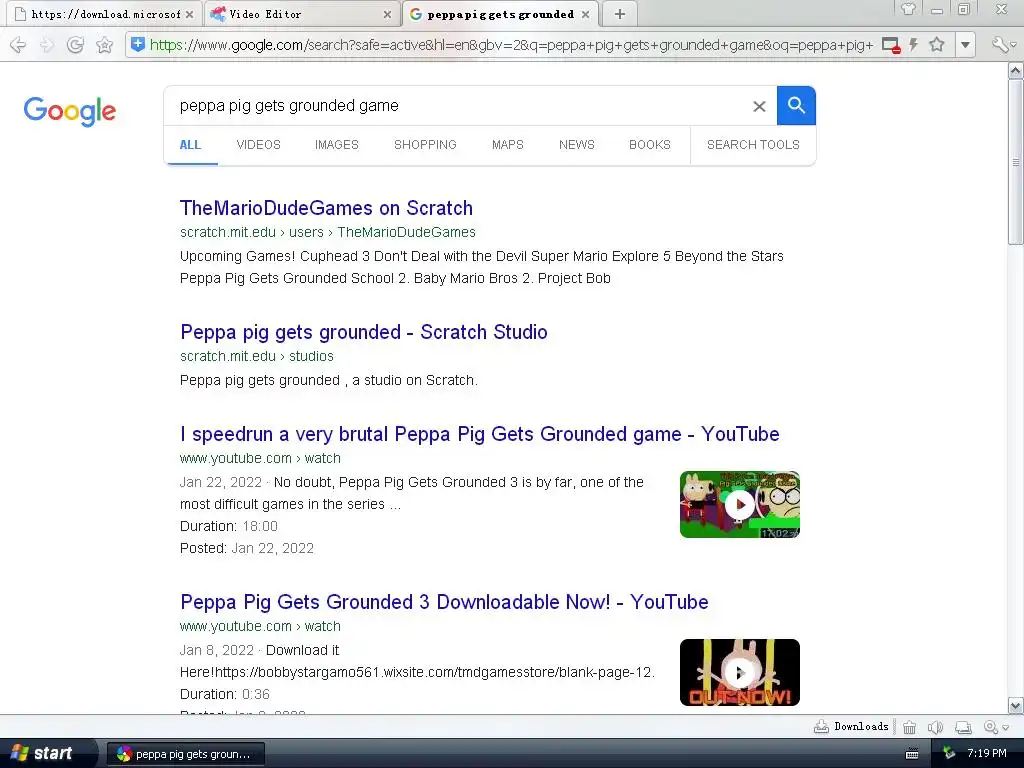This screenshot has height=768, width=1024.
Task: Play the OUT NOW video thumbnail
Action: (x=740, y=673)
